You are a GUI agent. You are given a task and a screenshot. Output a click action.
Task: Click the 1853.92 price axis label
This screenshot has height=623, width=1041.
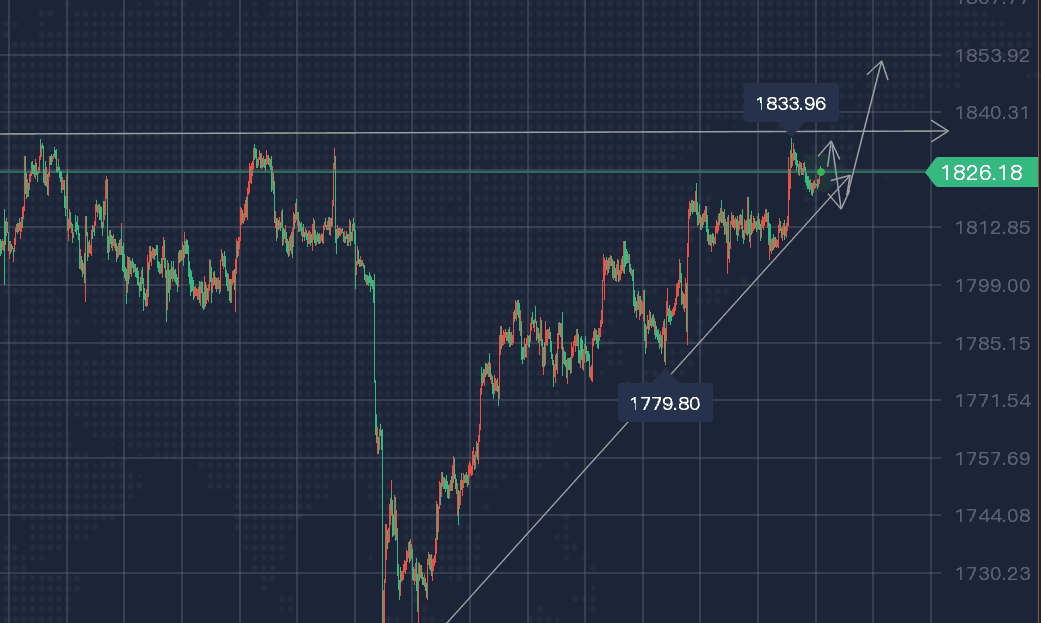(x=992, y=55)
